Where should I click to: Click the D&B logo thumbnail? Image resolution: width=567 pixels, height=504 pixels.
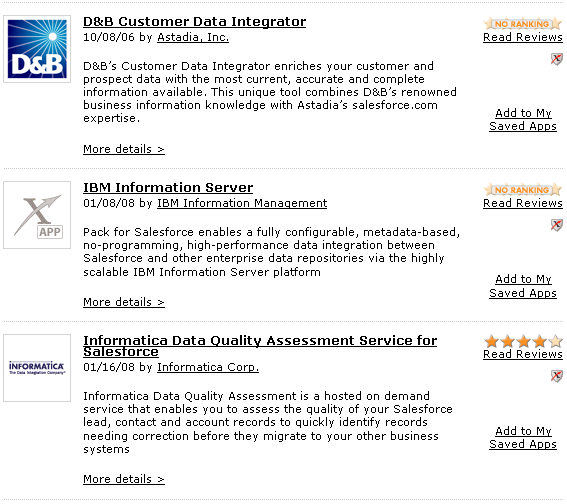point(37,49)
